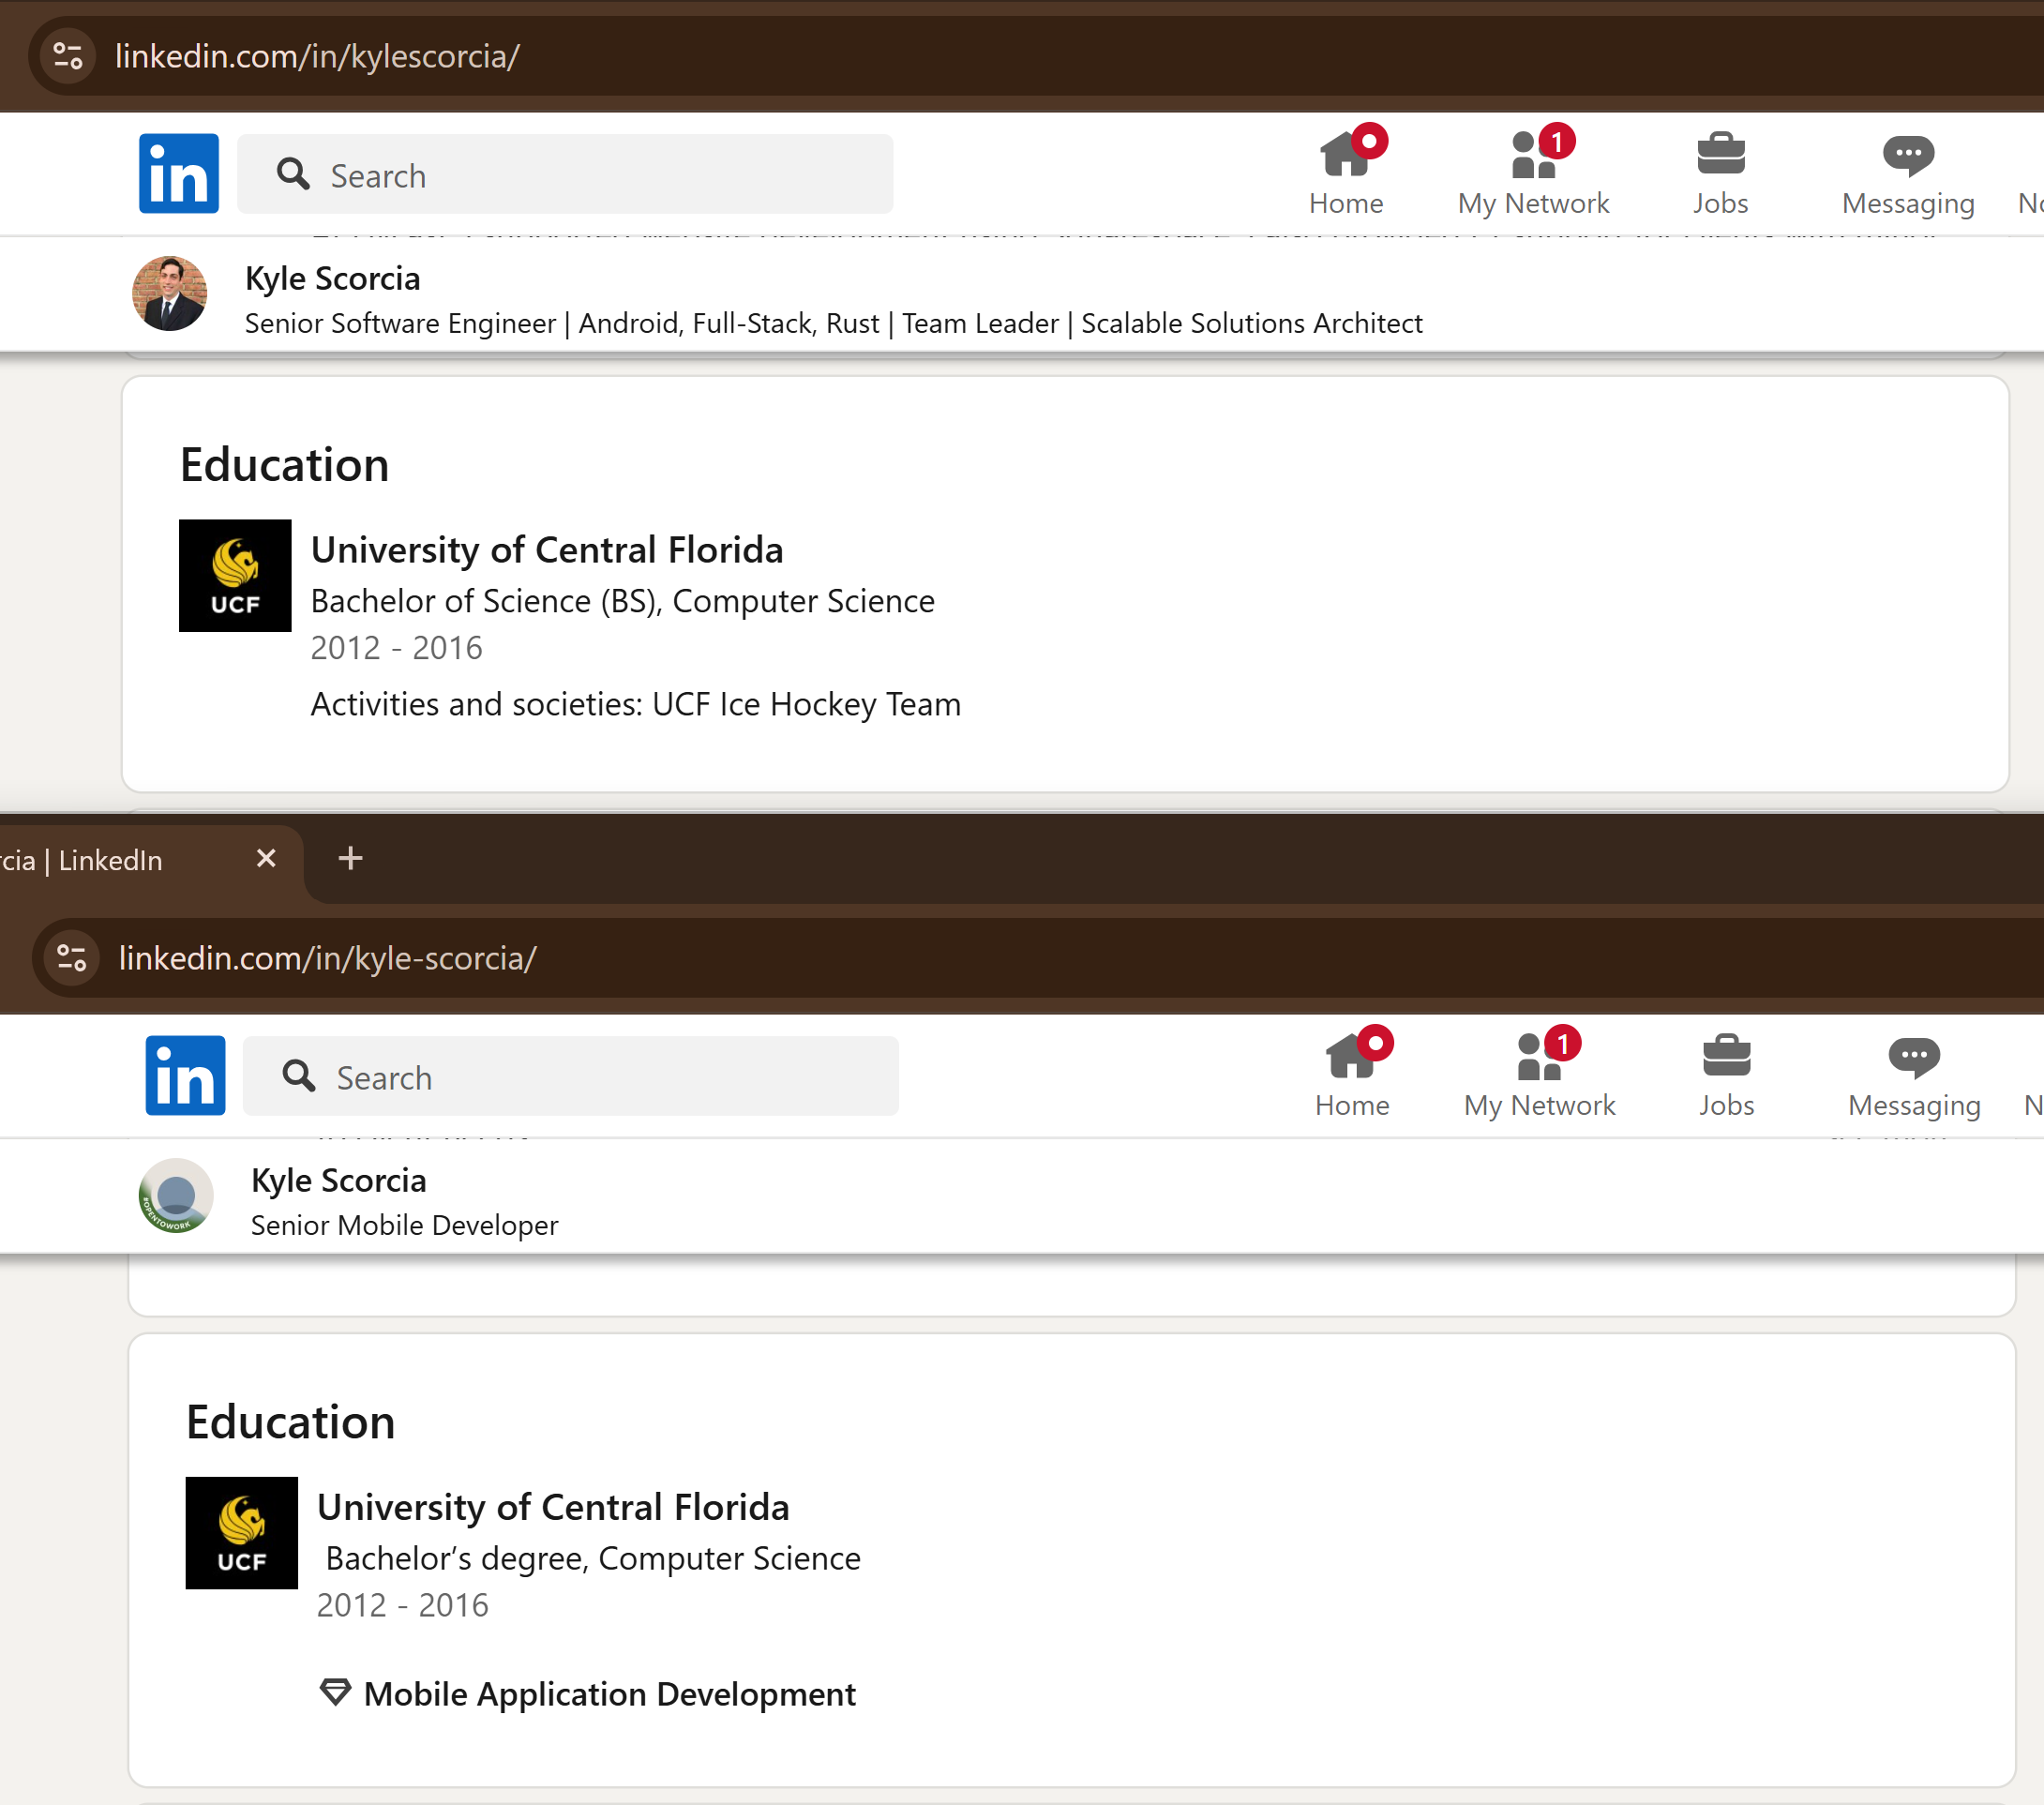Open University of Central Florida link, top window

(x=547, y=550)
